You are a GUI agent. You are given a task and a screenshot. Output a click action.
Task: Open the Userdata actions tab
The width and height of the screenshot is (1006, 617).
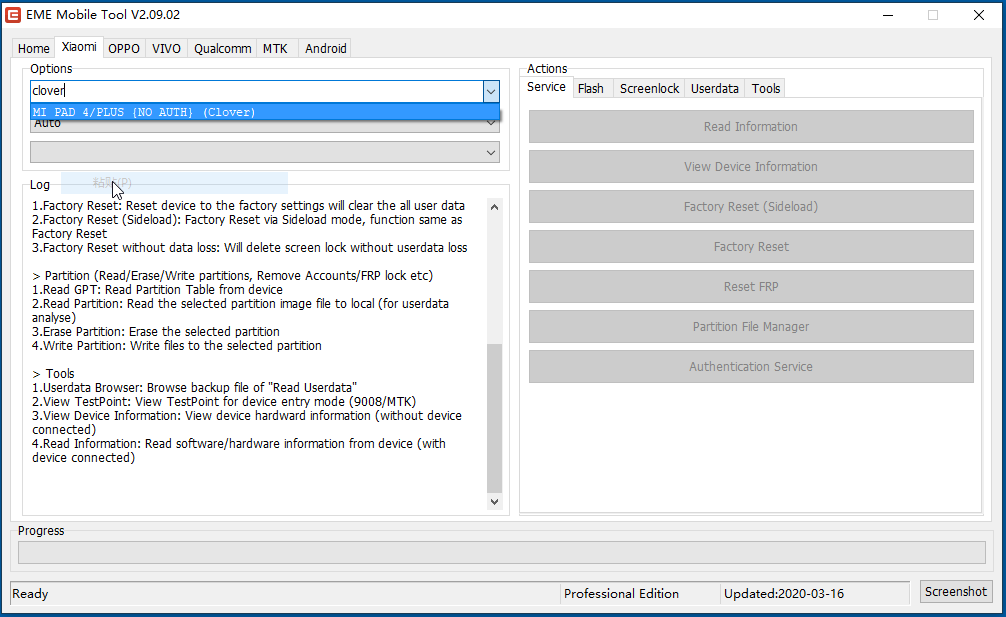[715, 89]
